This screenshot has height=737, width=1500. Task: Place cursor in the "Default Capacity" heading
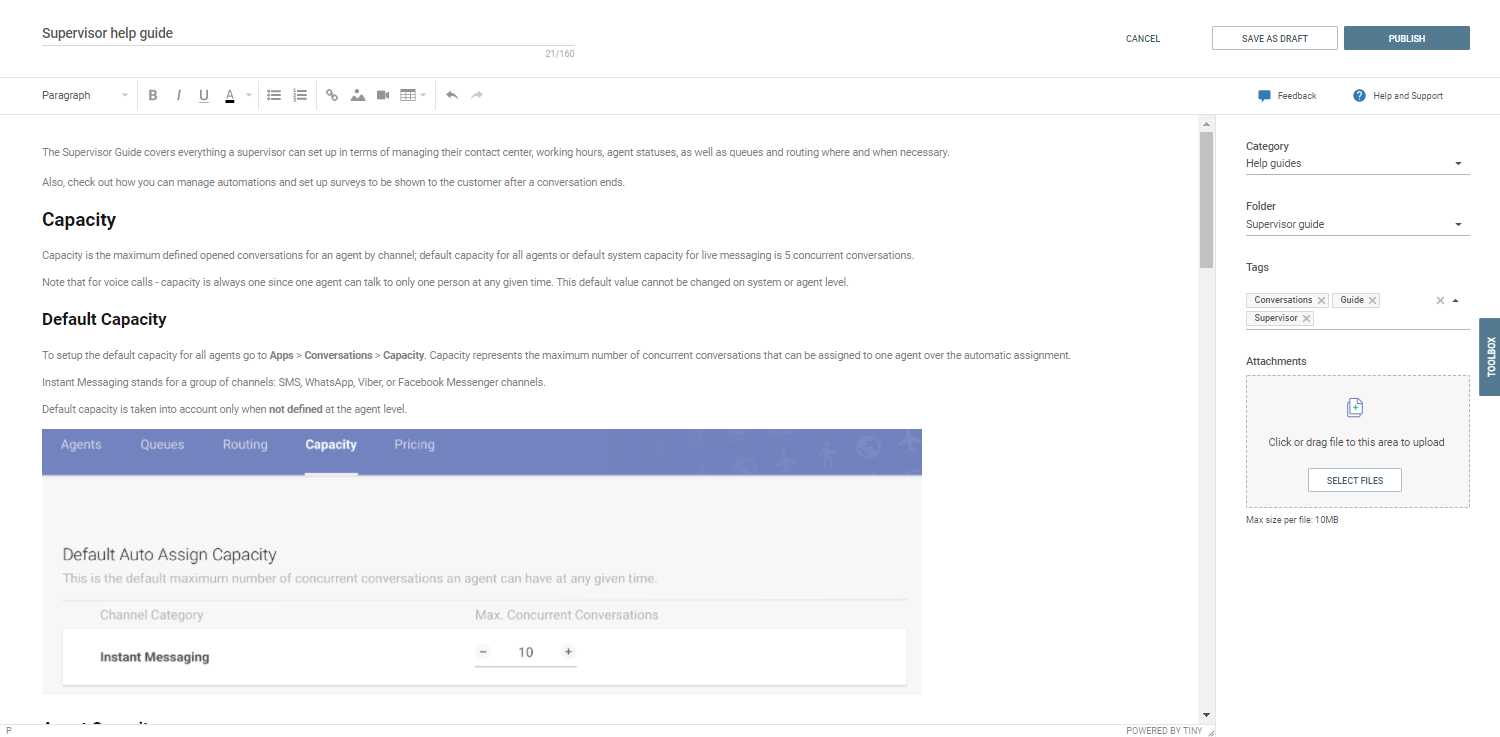coord(104,320)
